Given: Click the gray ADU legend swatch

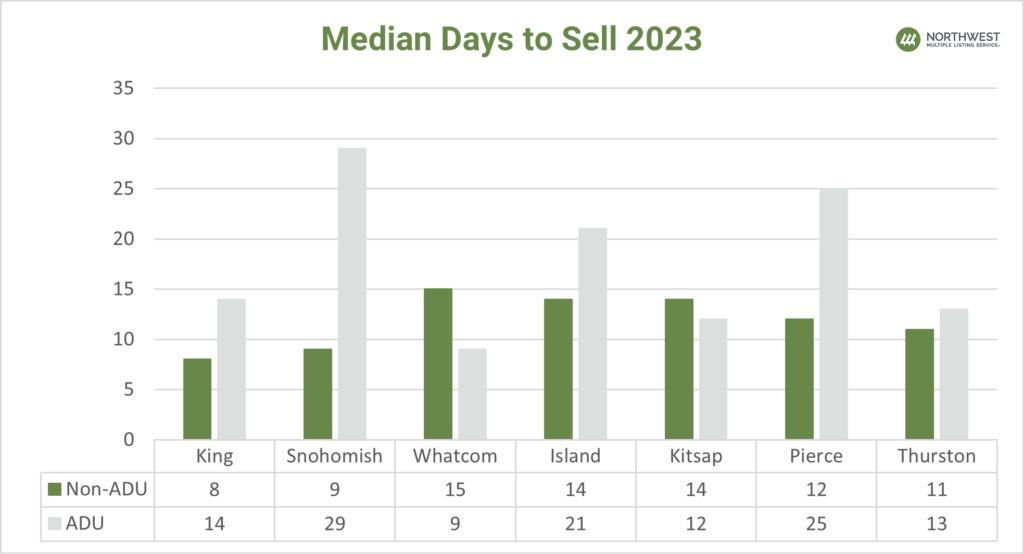Looking at the screenshot, I should point(54,522).
